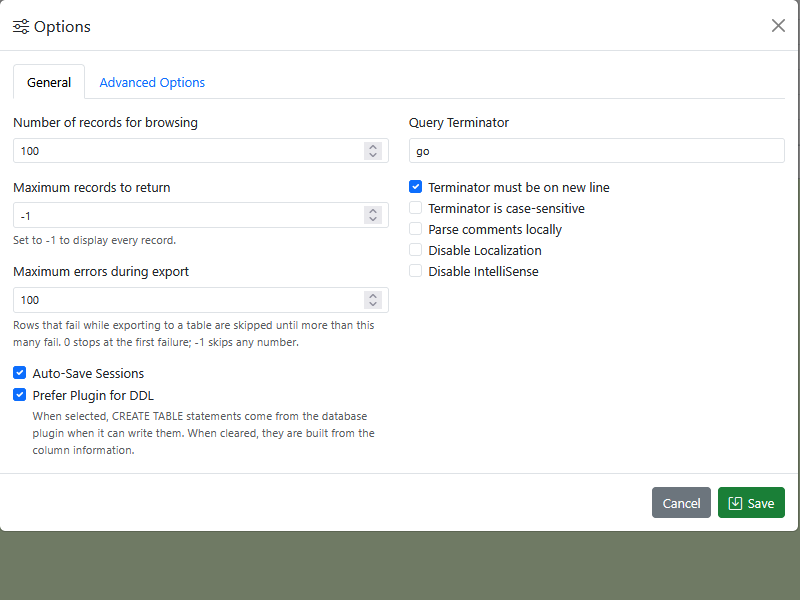Click the 'Set to -1 to display every record.' hint
The height and width of the screenshot is (600, 800).
94,240
